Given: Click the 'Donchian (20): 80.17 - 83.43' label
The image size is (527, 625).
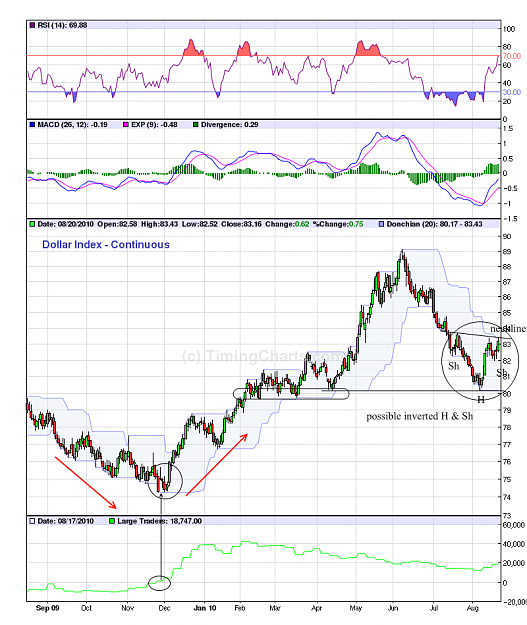Looking at the screenshot, I should coord(435,224).
